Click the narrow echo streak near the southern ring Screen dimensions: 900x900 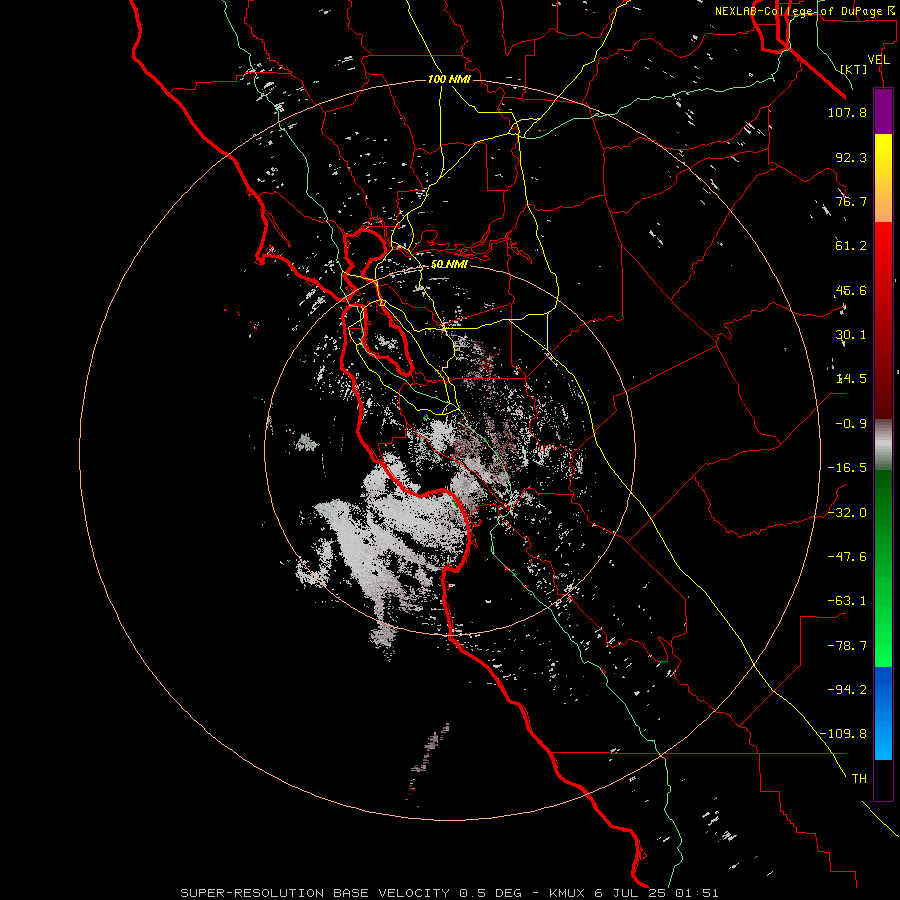[429, 761]
